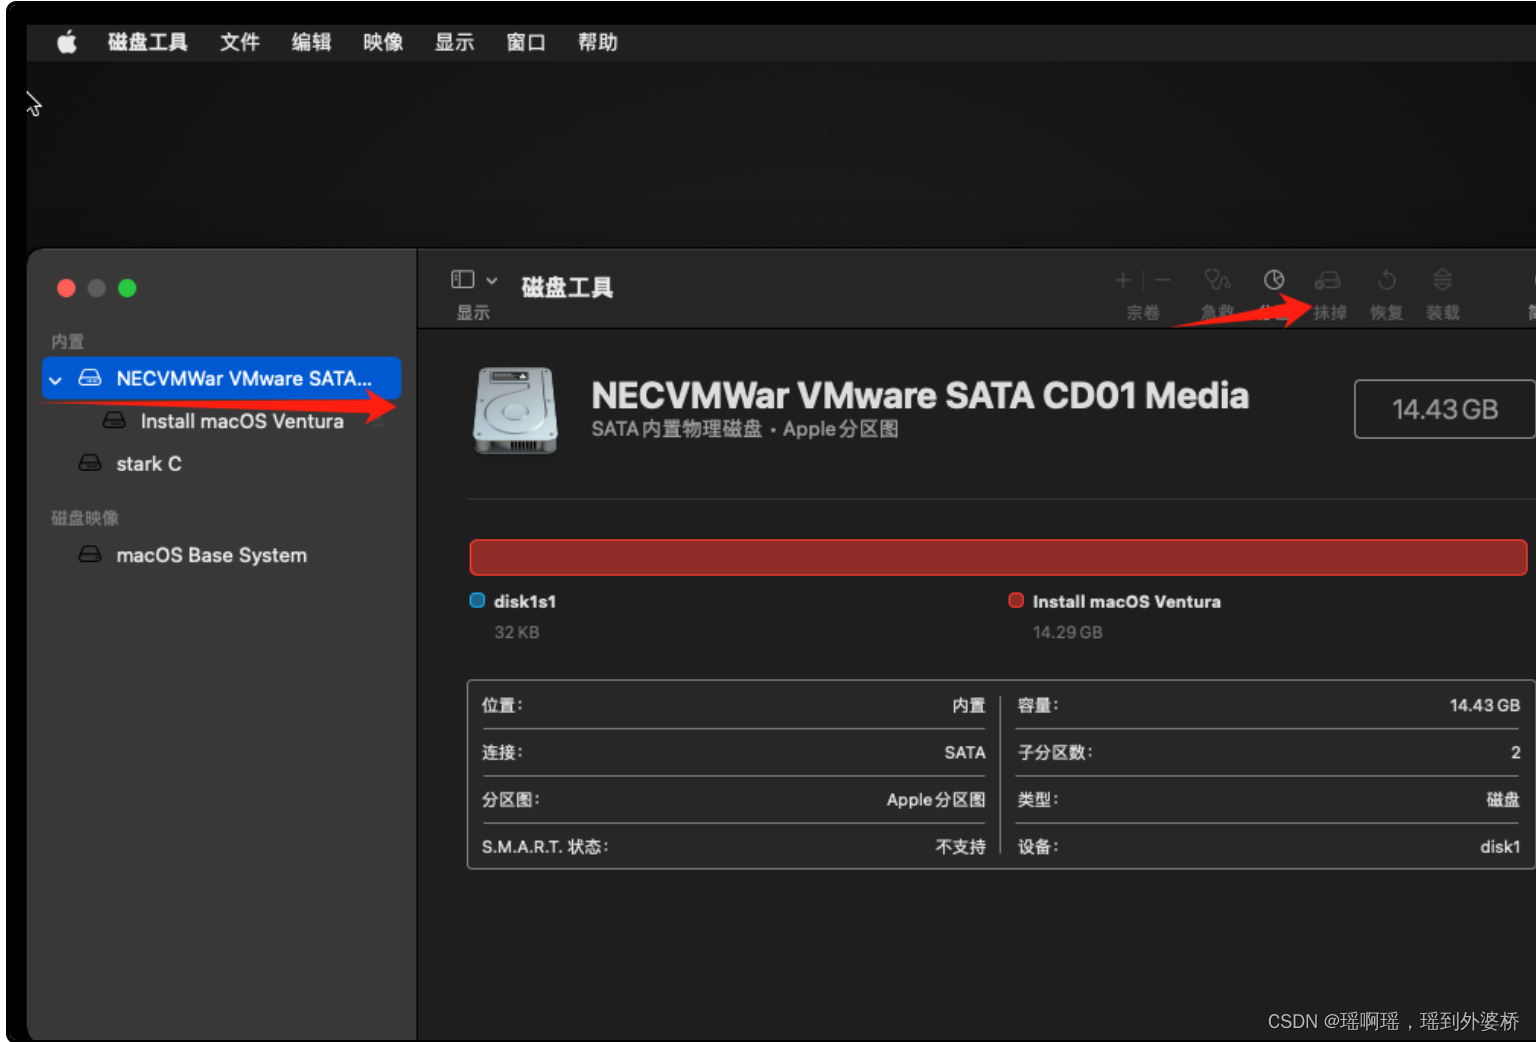Image resolution: width=1536 pixels, height=1042 pixels.
Task: Click the remove volume minus icon
Action: click(x=1162, y=280)
